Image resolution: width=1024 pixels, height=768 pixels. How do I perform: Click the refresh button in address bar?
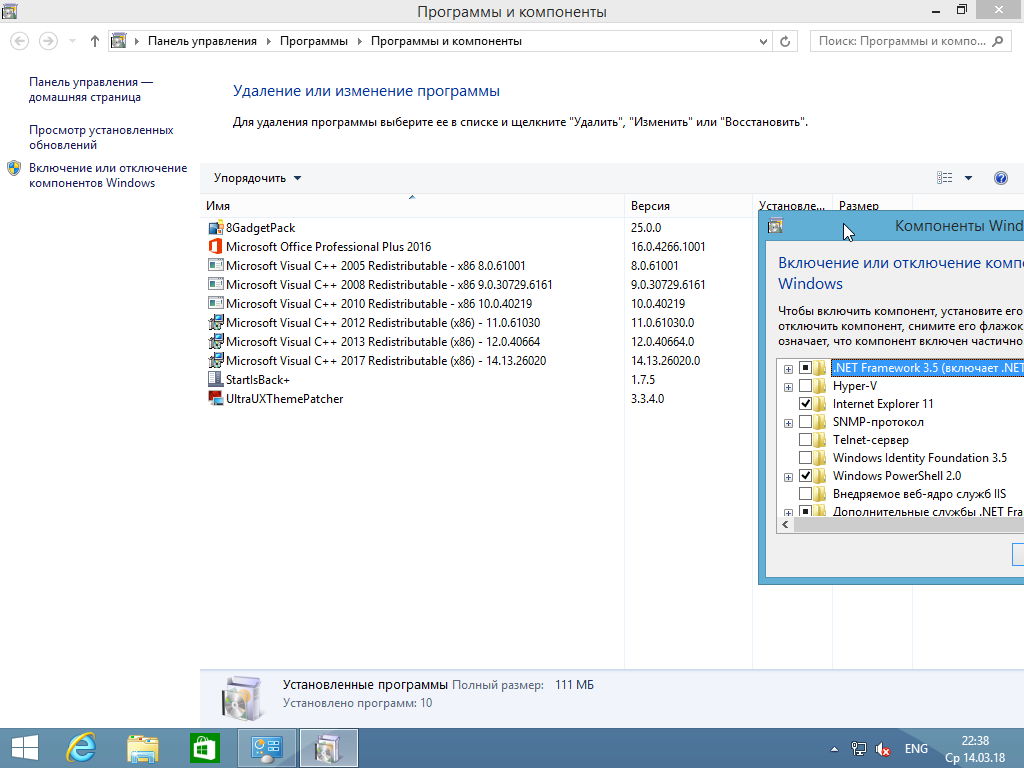[785, 41]
